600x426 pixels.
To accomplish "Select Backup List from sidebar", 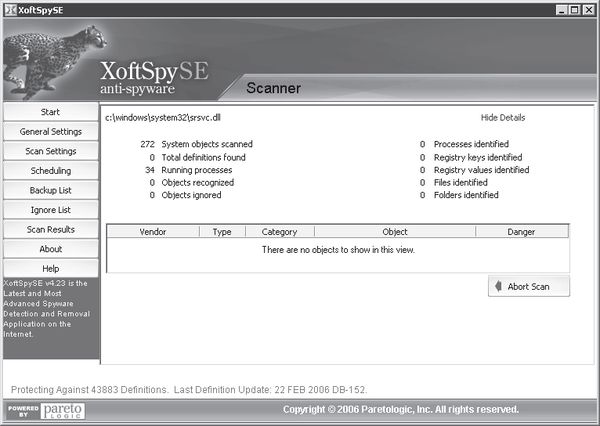I will (50, 190).
